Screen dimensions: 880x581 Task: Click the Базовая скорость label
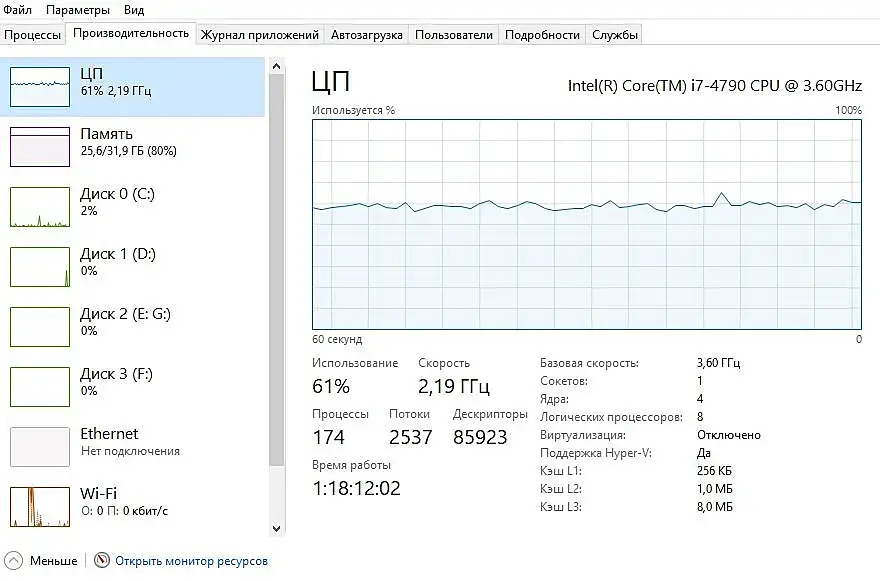(589, 363)
